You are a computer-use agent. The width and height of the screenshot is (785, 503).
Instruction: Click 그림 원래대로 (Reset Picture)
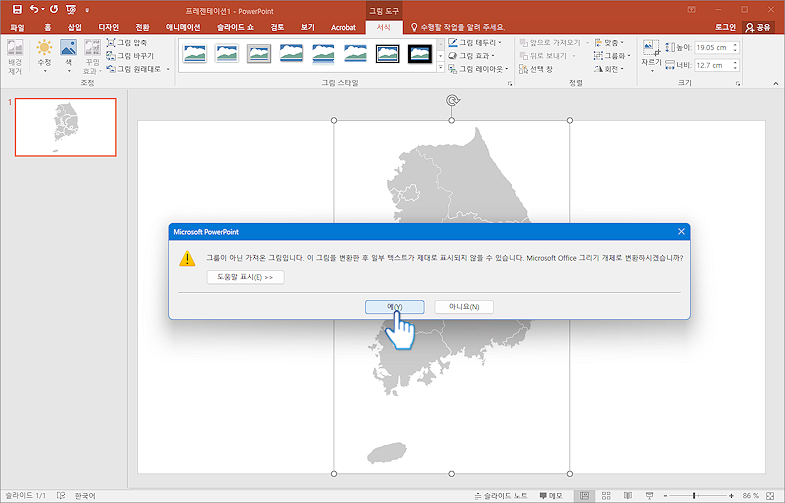[x=134, y=69]
